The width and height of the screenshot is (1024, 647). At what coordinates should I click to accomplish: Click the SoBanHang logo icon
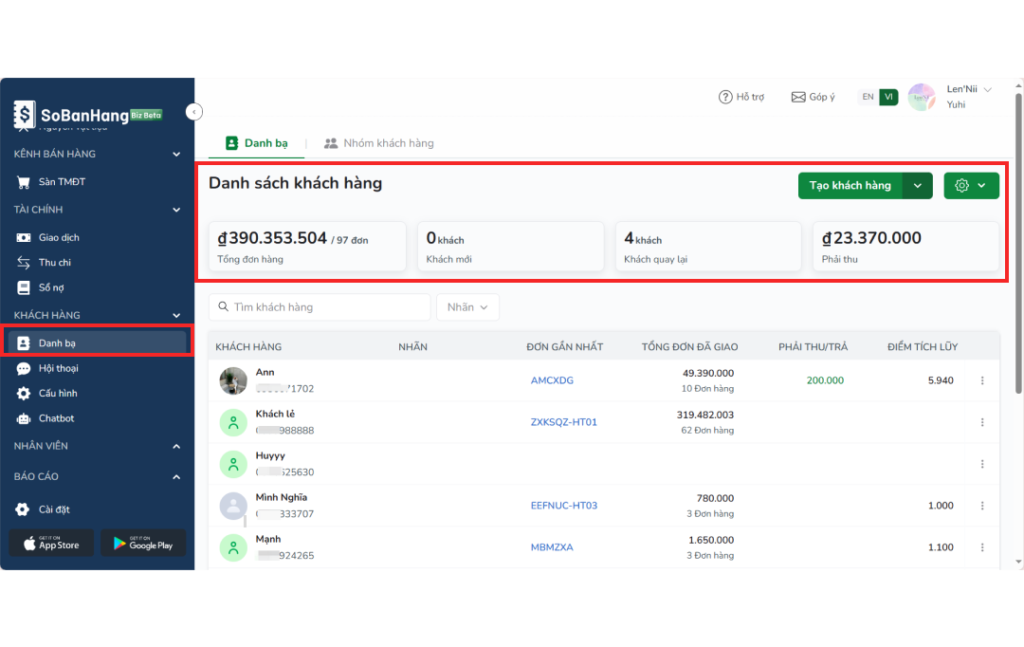click(x=24, y=114)
